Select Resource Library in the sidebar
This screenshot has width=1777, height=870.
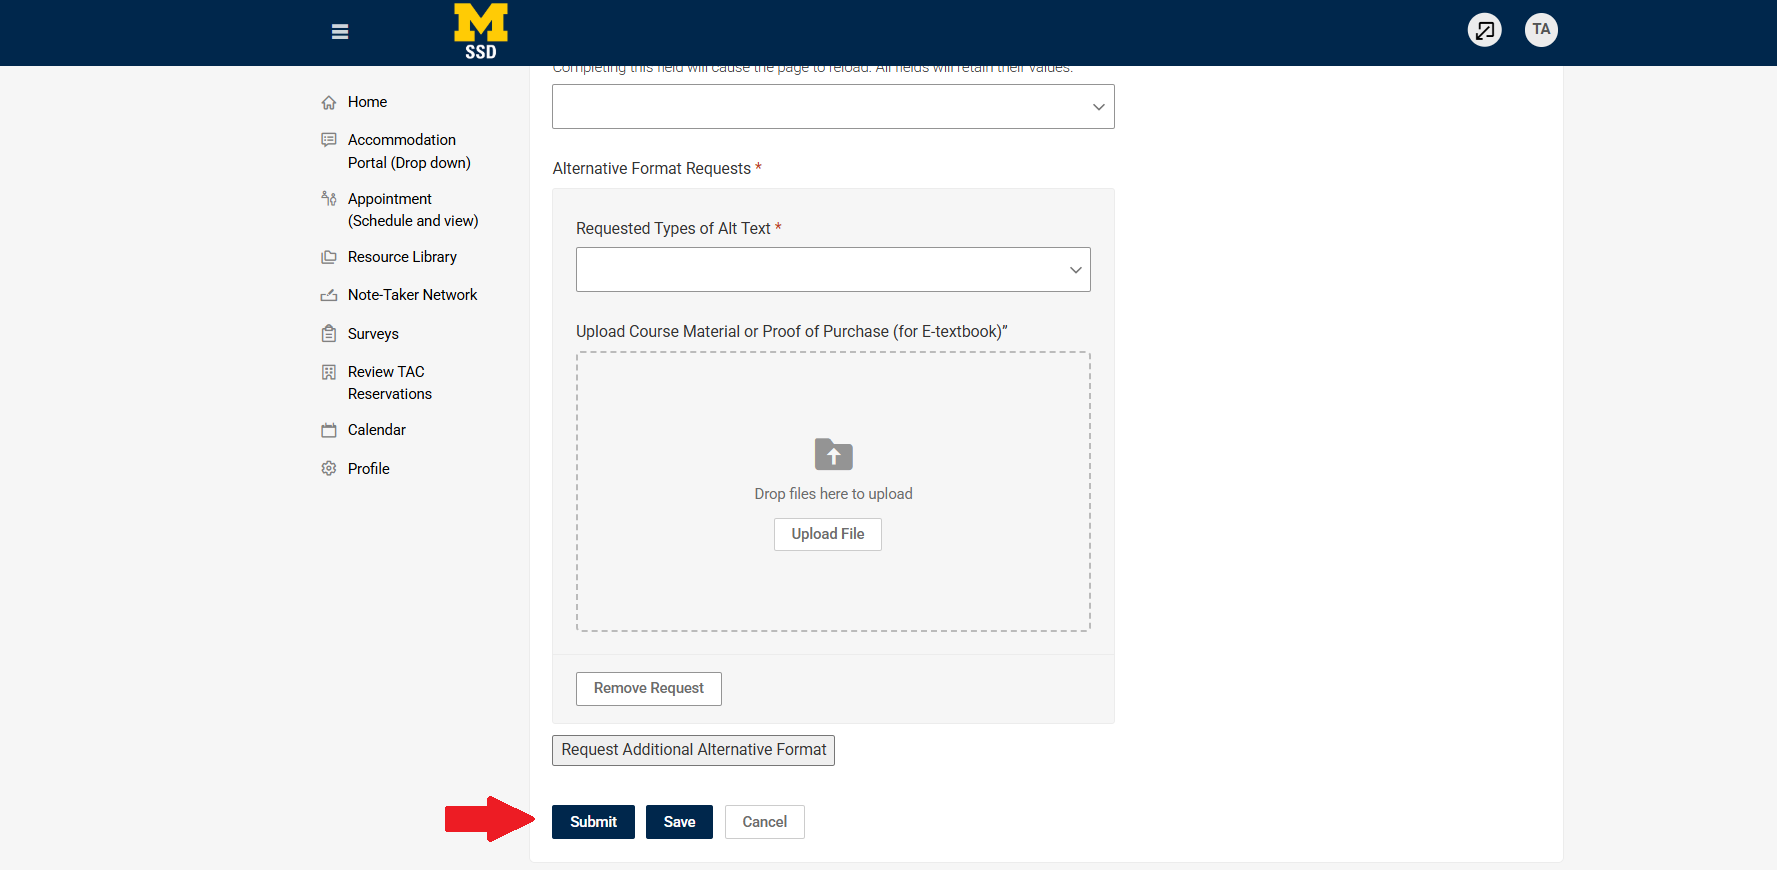(x=402, y=257)
